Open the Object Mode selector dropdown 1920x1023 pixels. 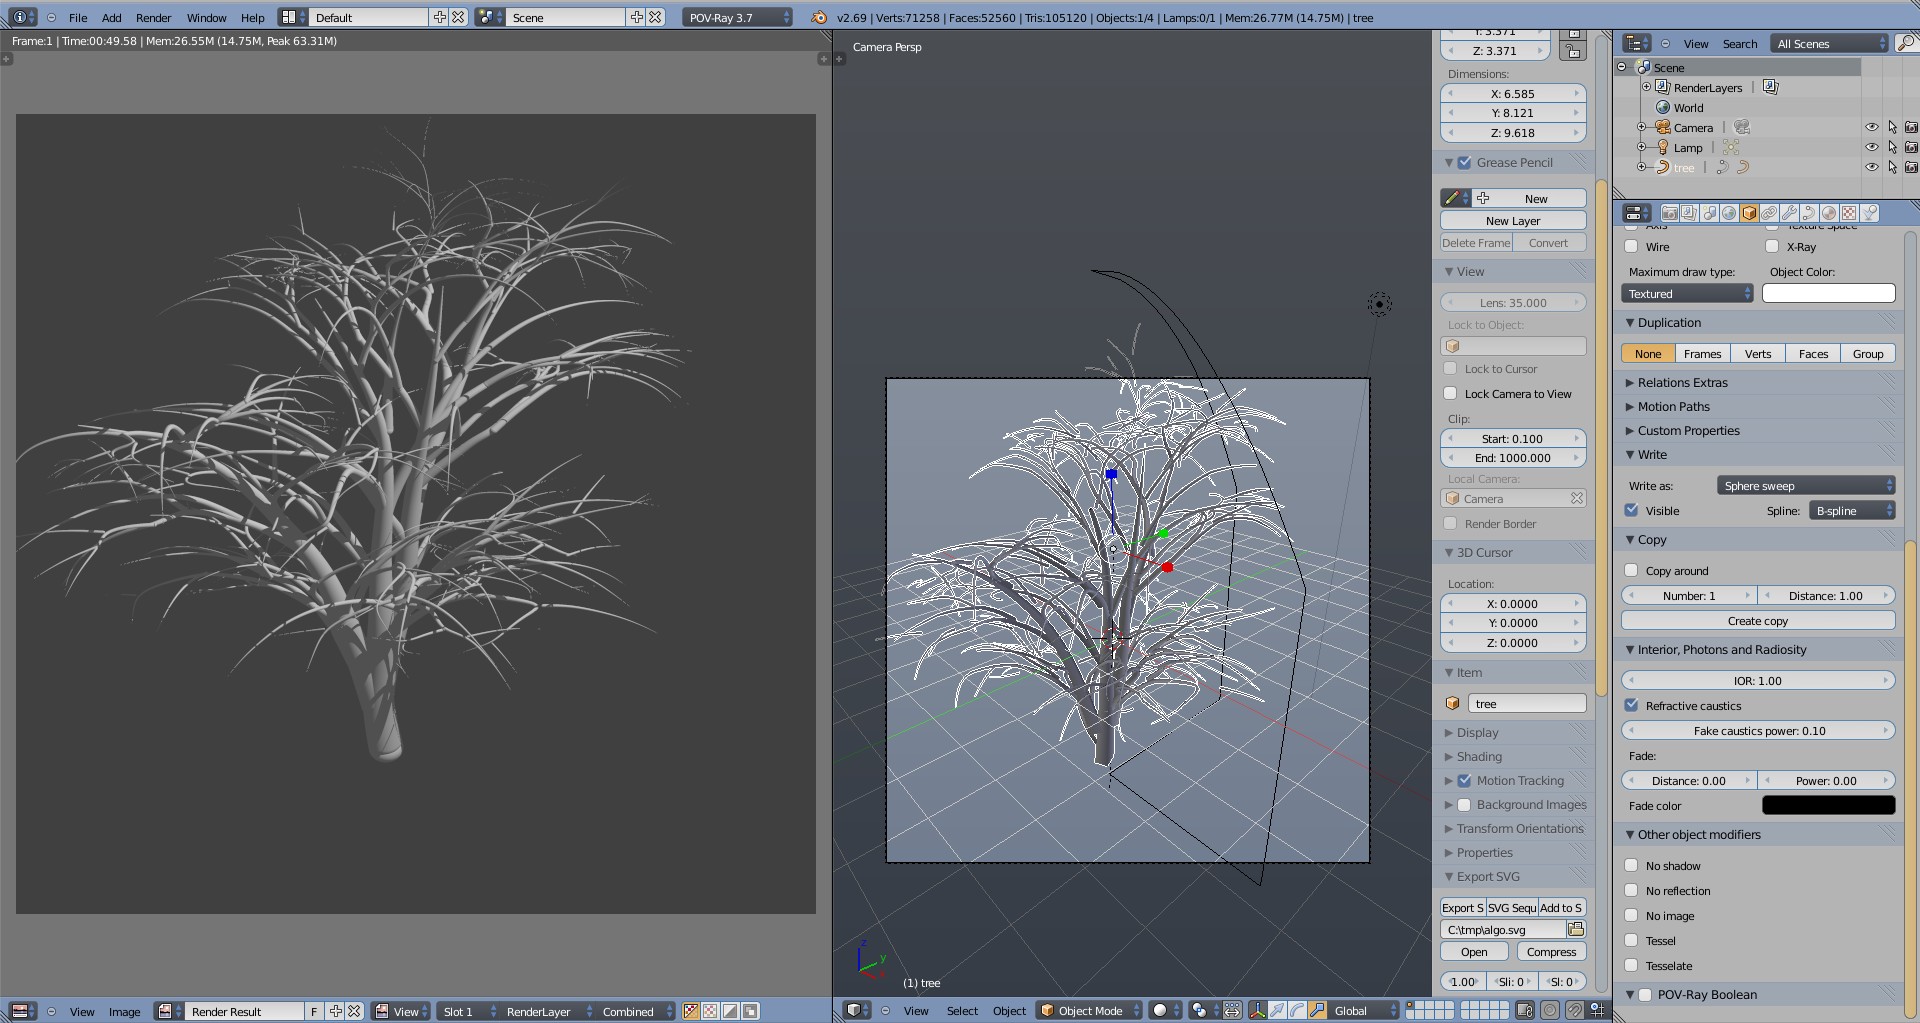(1089, 1010)
